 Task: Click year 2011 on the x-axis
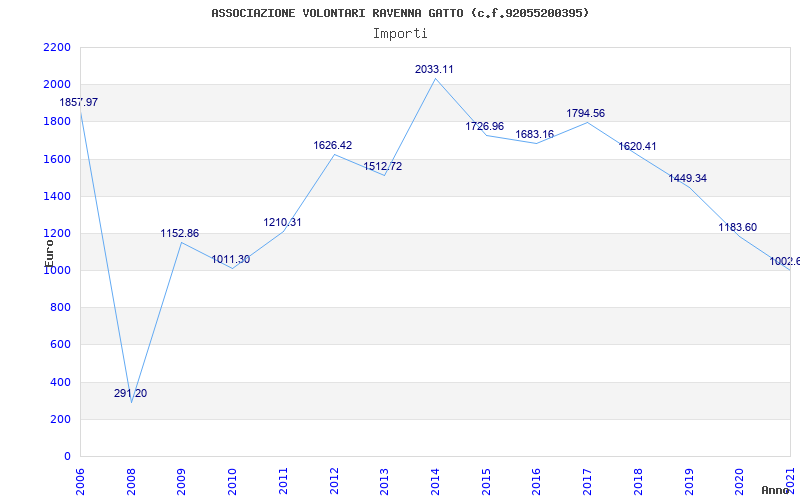pos(283,482)
